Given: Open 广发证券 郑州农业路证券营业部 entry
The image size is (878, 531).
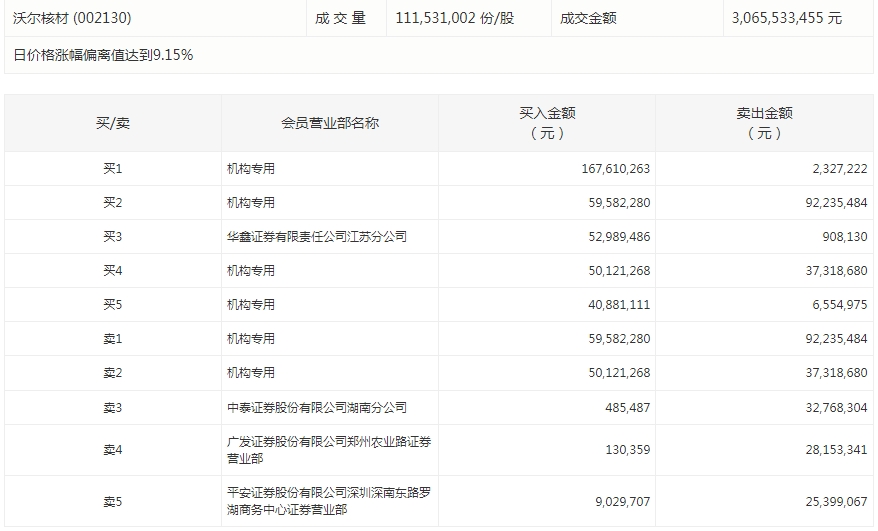Looking at the screenshot, I should tap(329, 450).
